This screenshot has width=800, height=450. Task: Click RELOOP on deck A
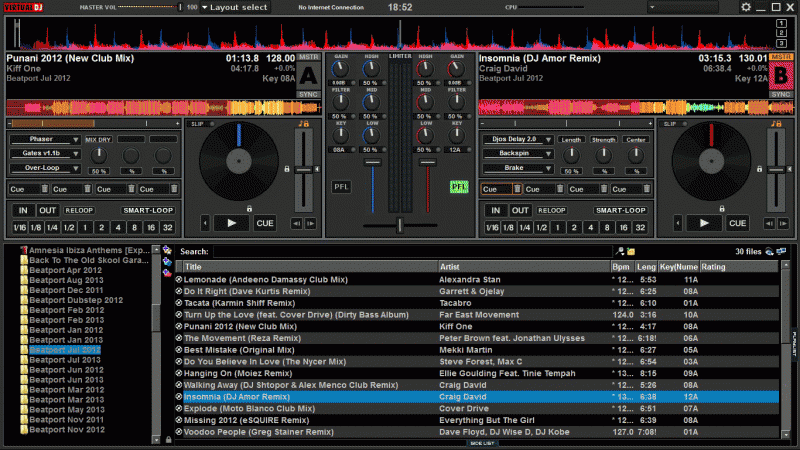coord(79,210)
